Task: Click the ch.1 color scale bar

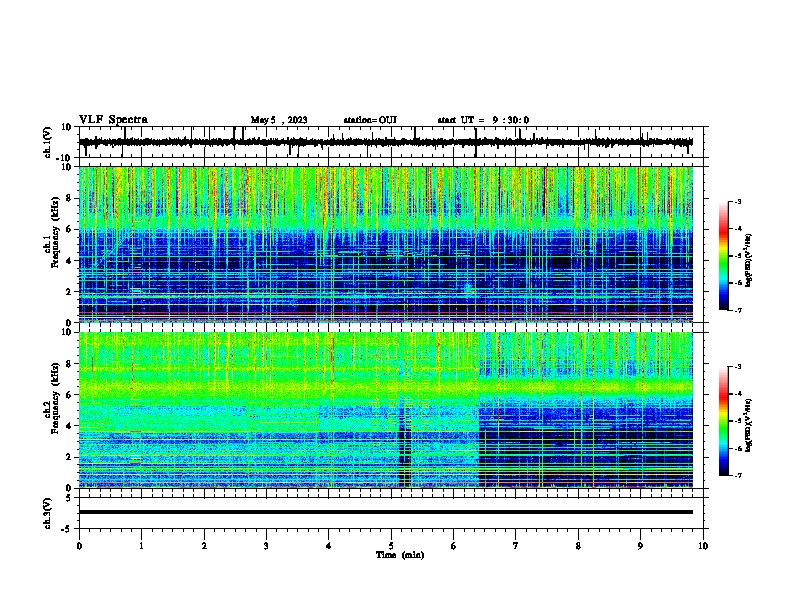Action: click(x=724, y=256)
